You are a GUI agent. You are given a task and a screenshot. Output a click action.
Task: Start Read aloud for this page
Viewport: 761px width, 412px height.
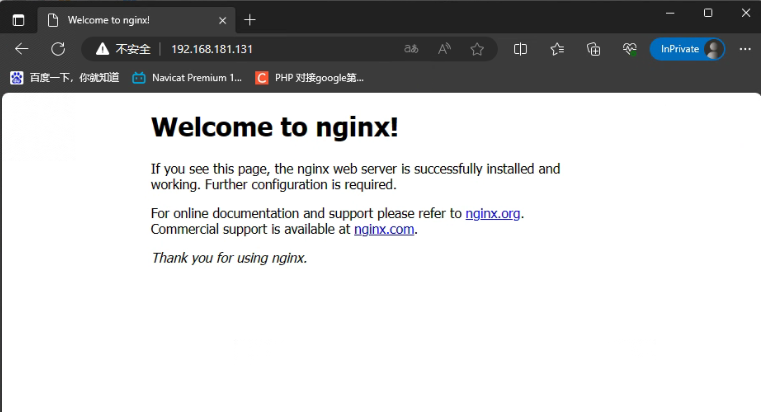pos(444,49)
